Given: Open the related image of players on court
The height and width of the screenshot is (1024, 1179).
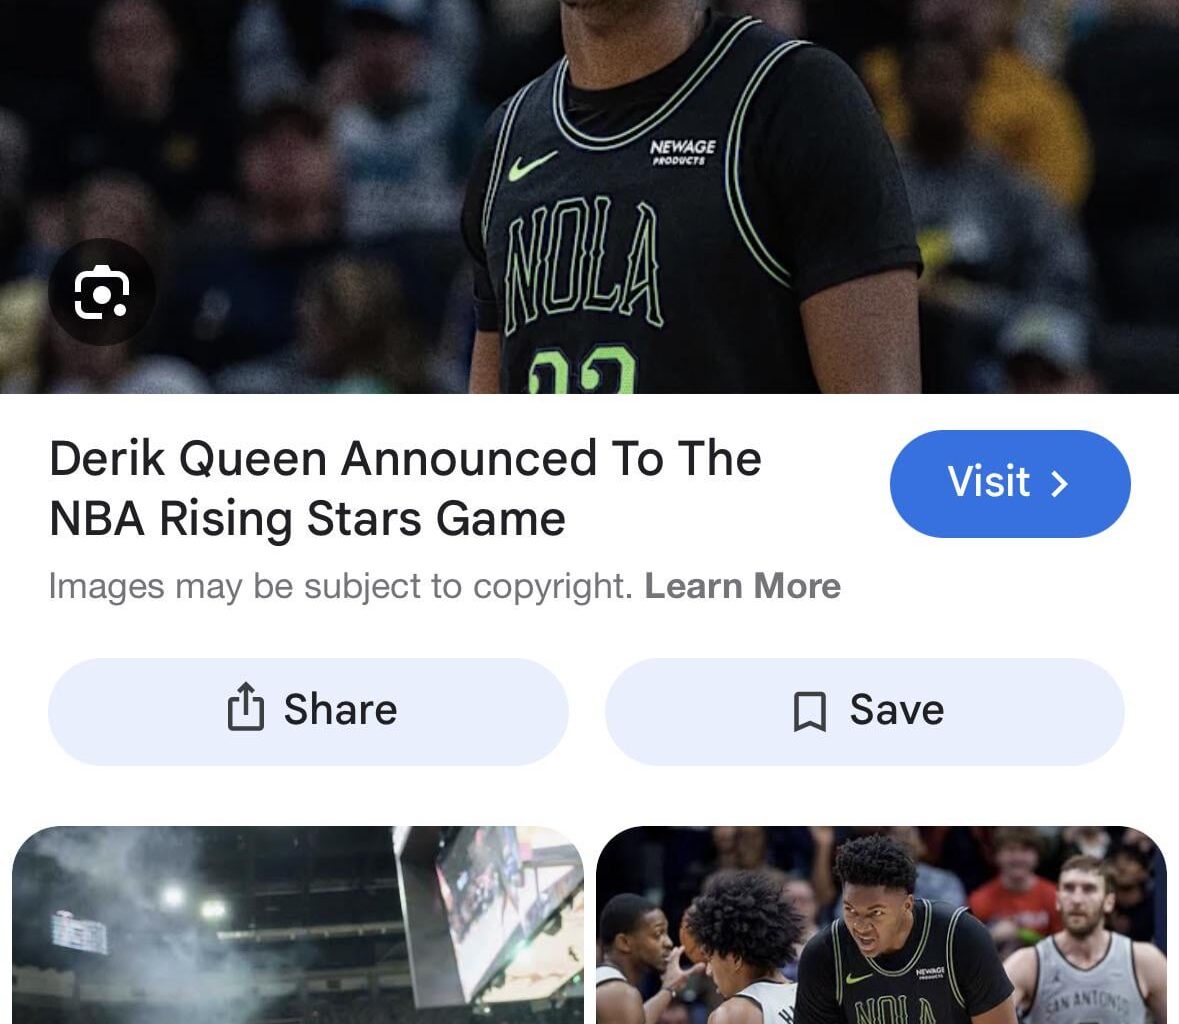Looking at the screenshot, I should 881,925.
